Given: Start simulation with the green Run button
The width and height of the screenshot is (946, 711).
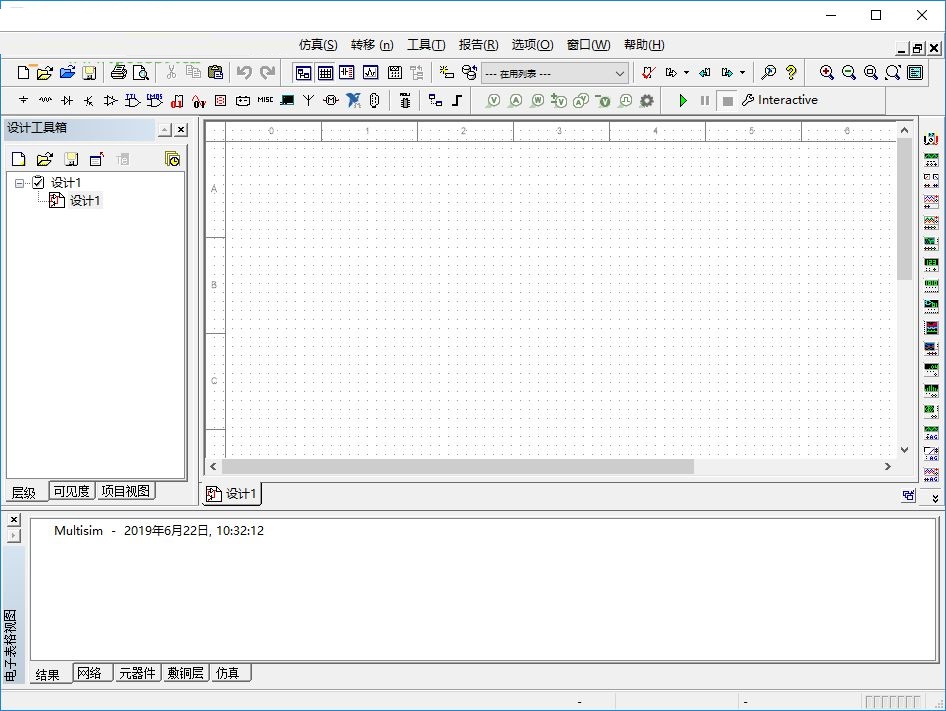Looking at the screenshot, I should [683, 100].
